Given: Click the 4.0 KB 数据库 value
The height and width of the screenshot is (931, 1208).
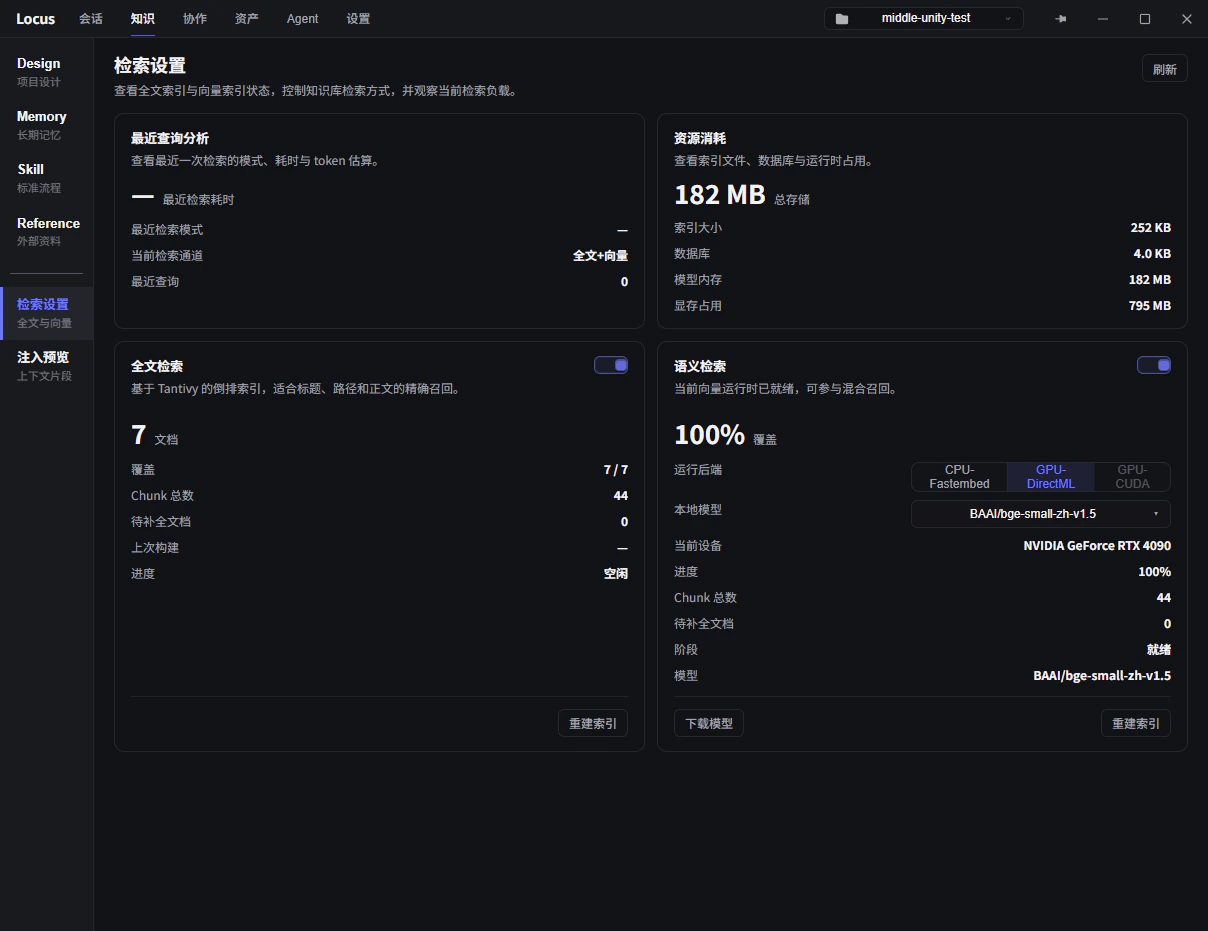Looking at the screenshot, I should pyautogui.click(x=1152, y=254).
